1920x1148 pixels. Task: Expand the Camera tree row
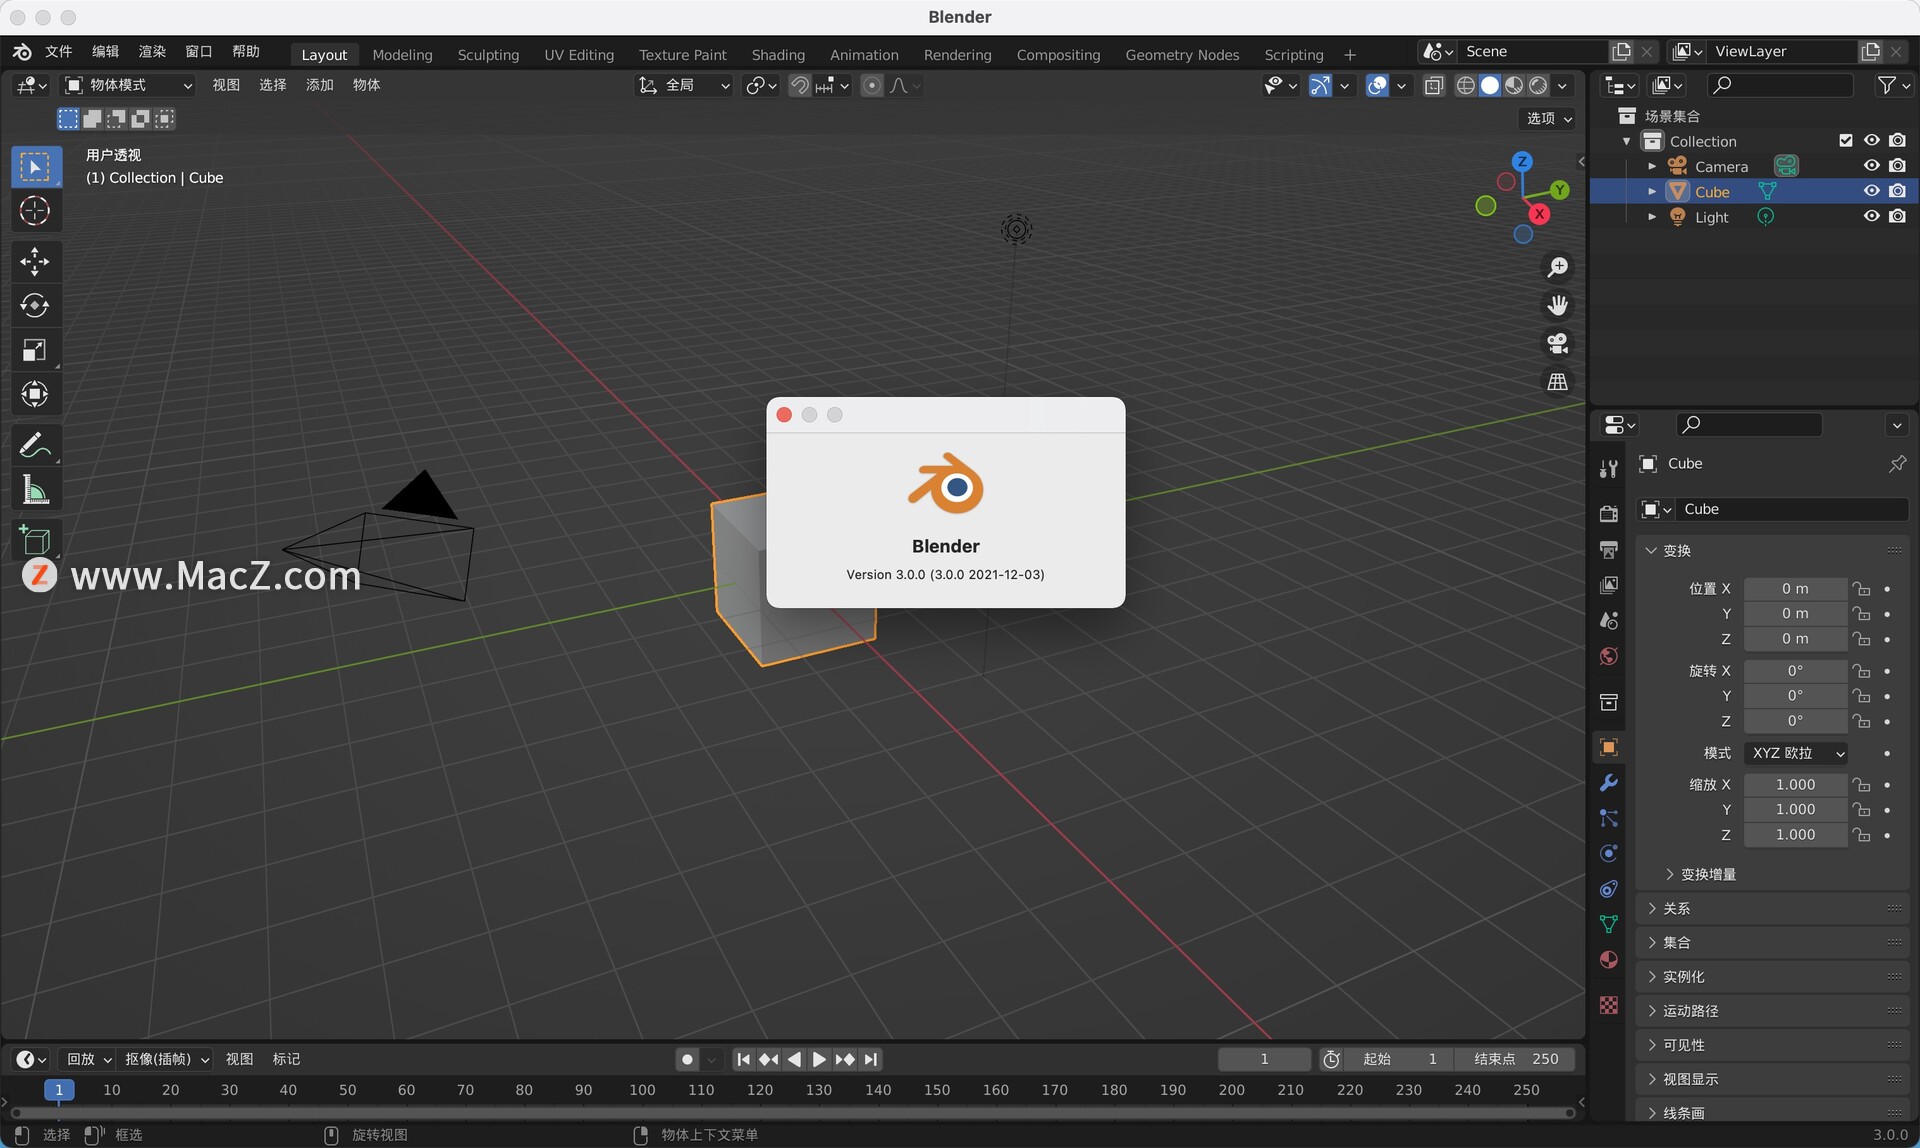[x=1652, y=166]
